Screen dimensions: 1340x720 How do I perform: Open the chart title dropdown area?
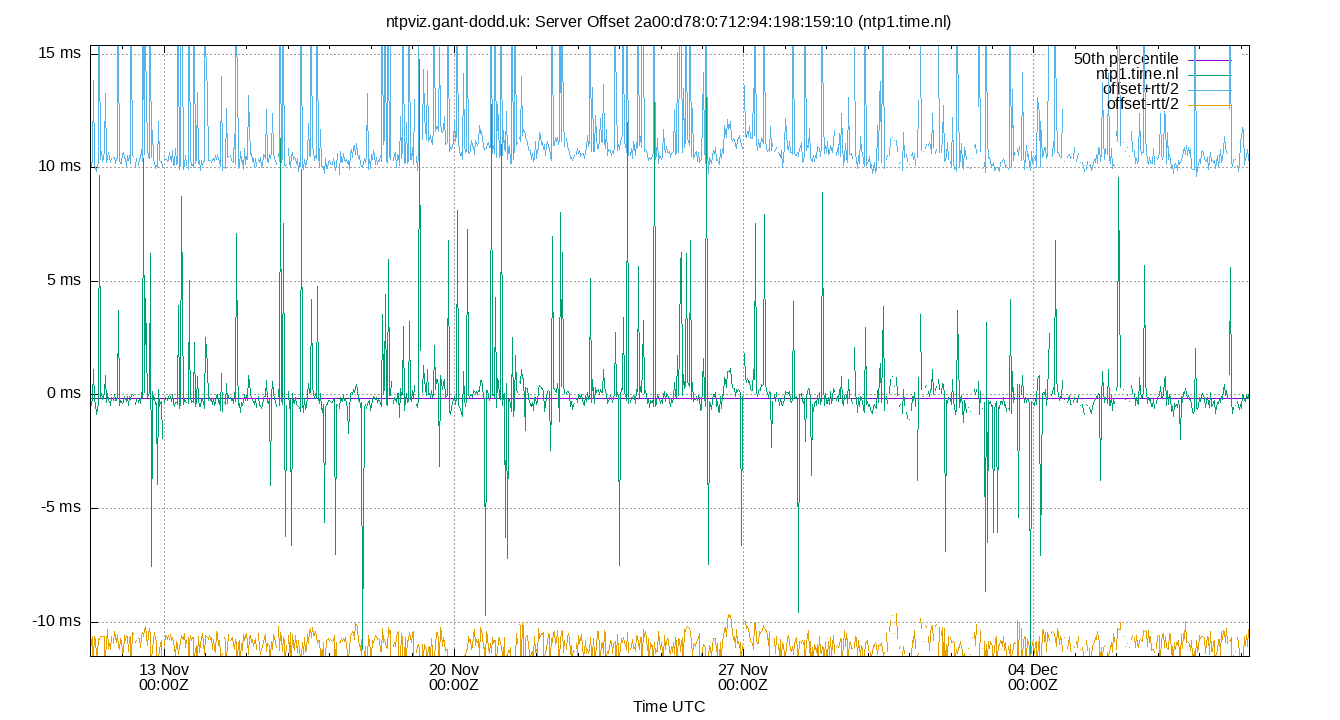click(x=670, y=21)
